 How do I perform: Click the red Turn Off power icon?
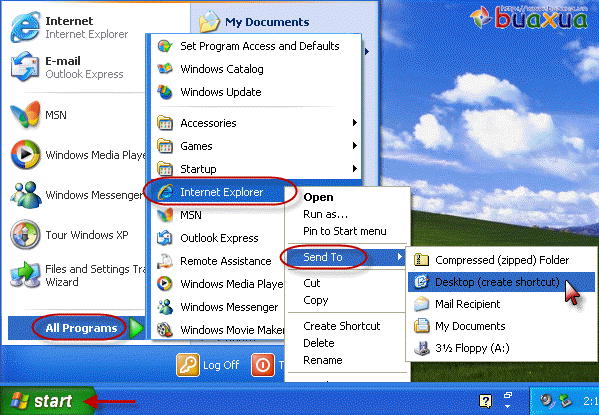262,365
